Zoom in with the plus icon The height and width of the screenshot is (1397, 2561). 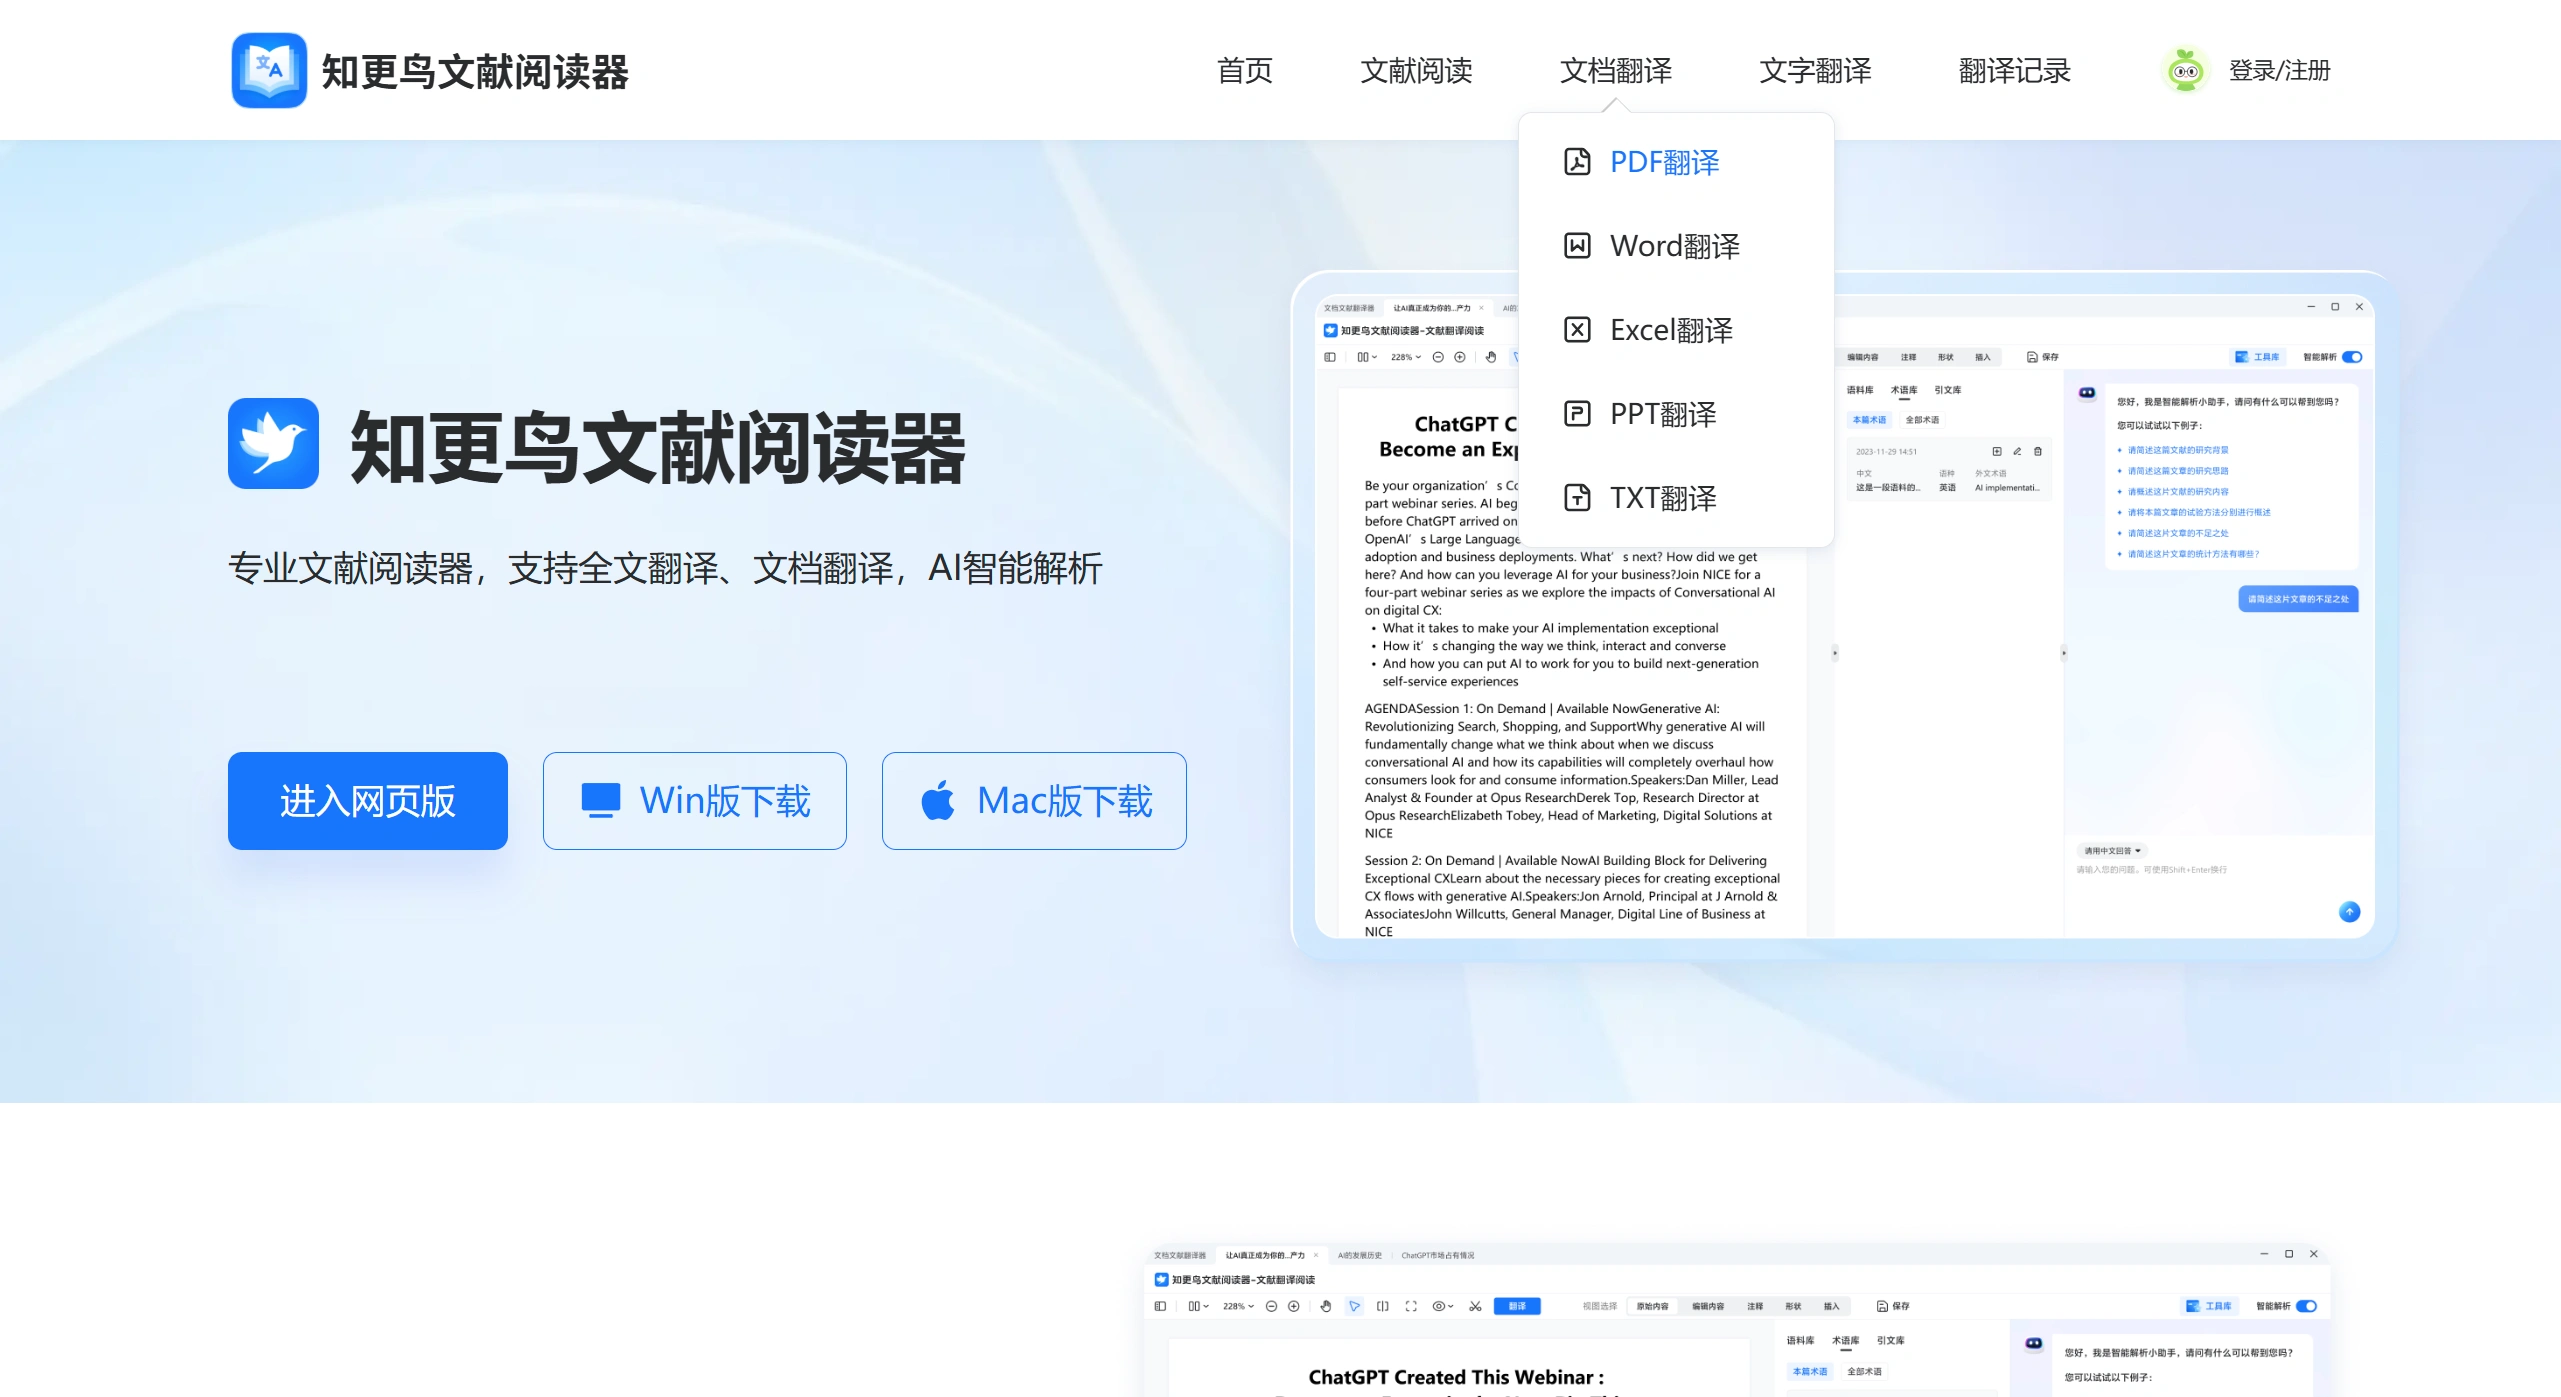pos(1295,1307)
